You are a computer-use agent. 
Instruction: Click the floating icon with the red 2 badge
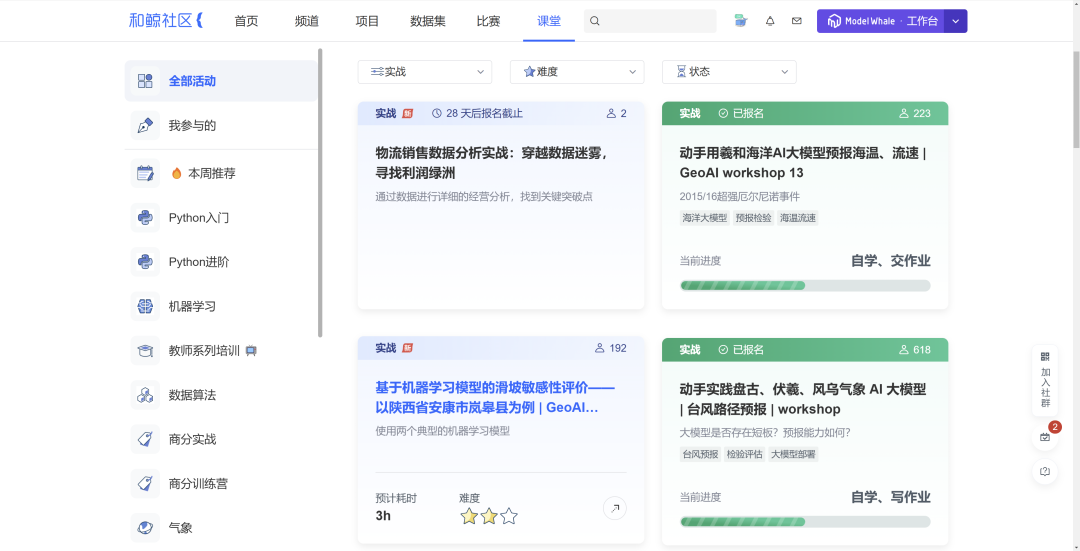(1045, 437)
